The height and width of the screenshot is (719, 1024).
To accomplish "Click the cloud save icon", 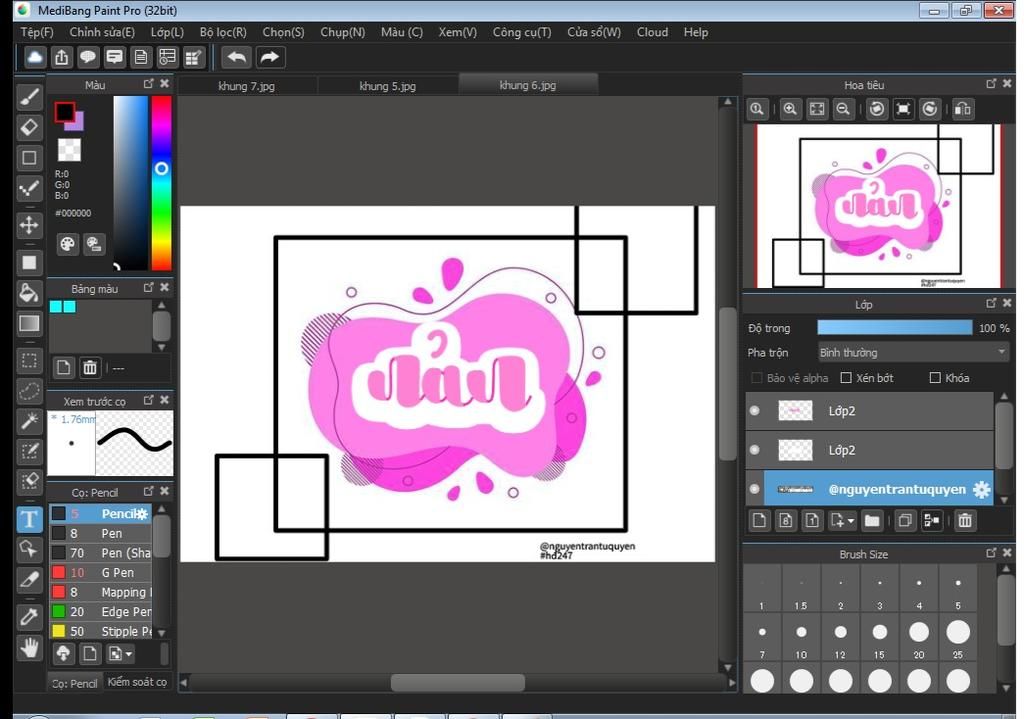I will [x=35, y=57].
